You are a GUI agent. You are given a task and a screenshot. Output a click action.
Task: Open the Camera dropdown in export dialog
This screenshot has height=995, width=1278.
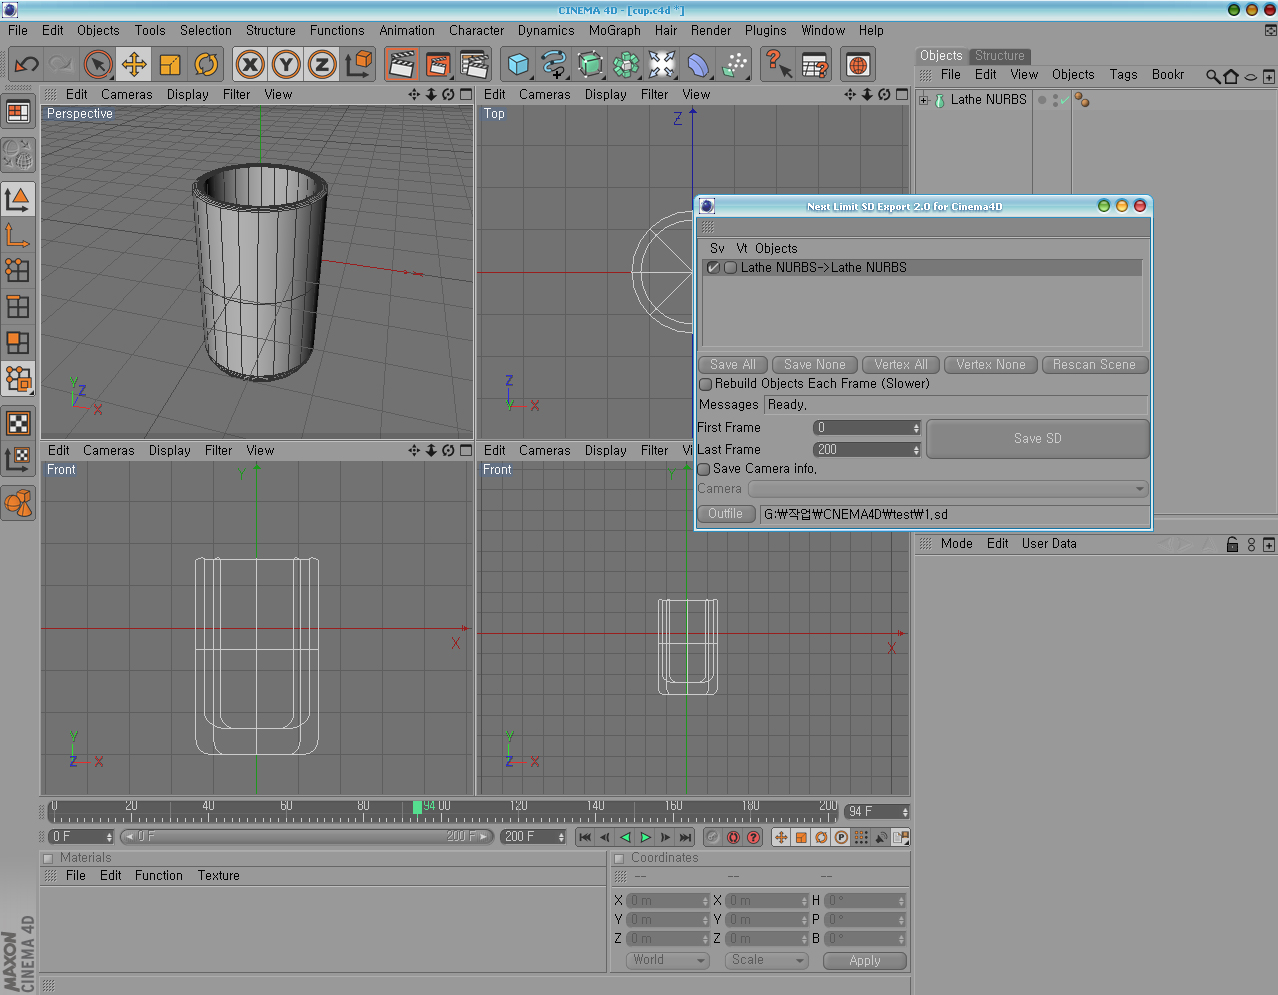click(947, 489)
